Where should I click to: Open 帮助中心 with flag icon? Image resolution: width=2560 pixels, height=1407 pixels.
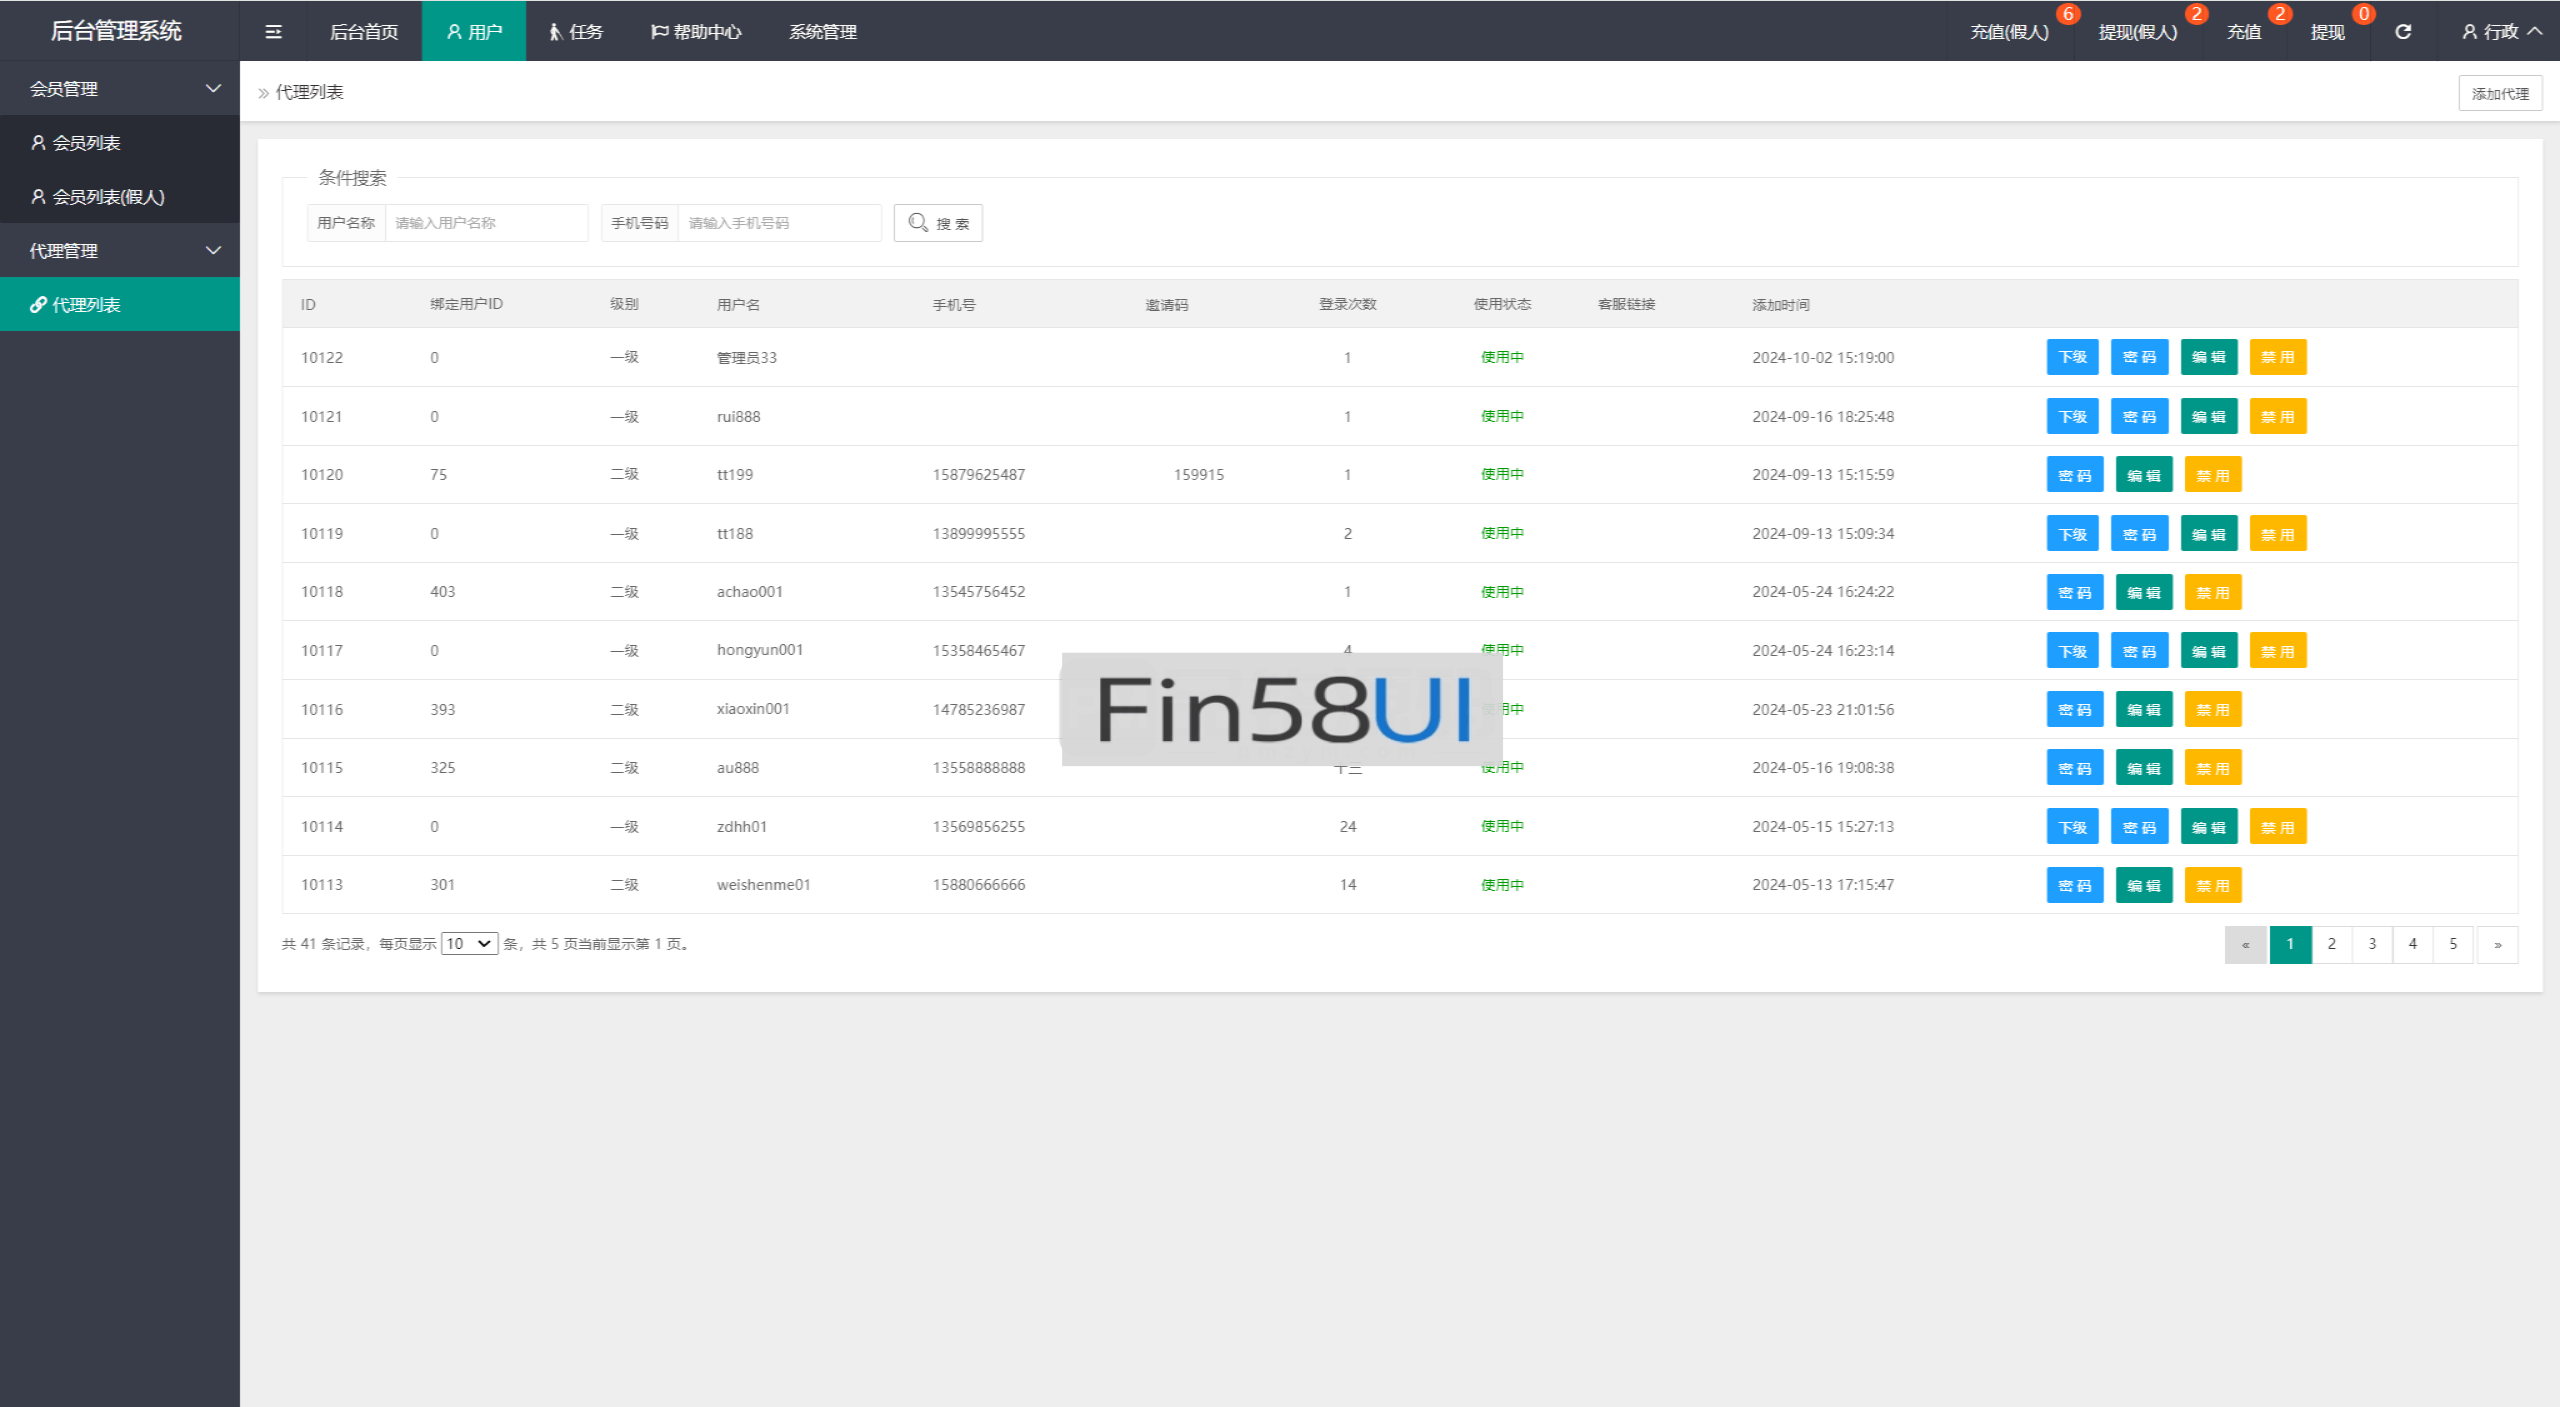click(696, 32)
